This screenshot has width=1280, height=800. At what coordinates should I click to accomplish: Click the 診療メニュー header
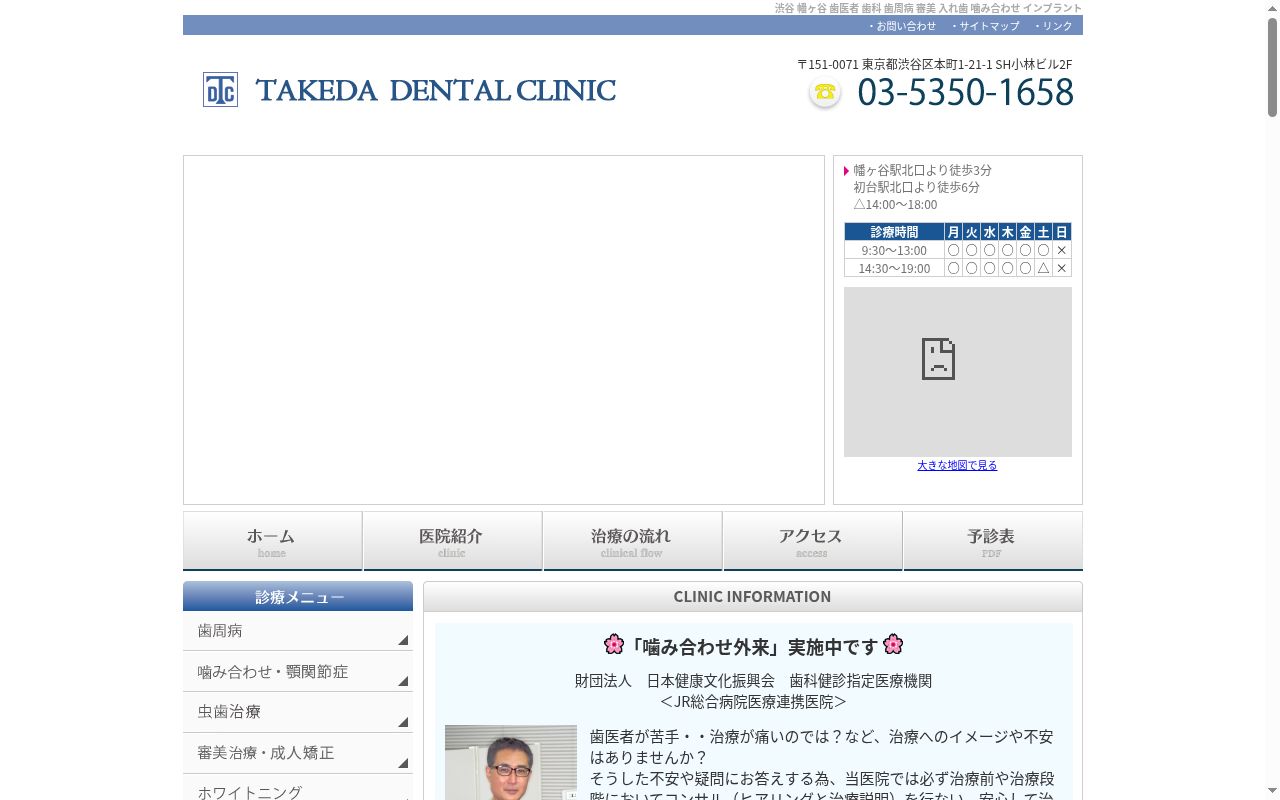[298, 596]
